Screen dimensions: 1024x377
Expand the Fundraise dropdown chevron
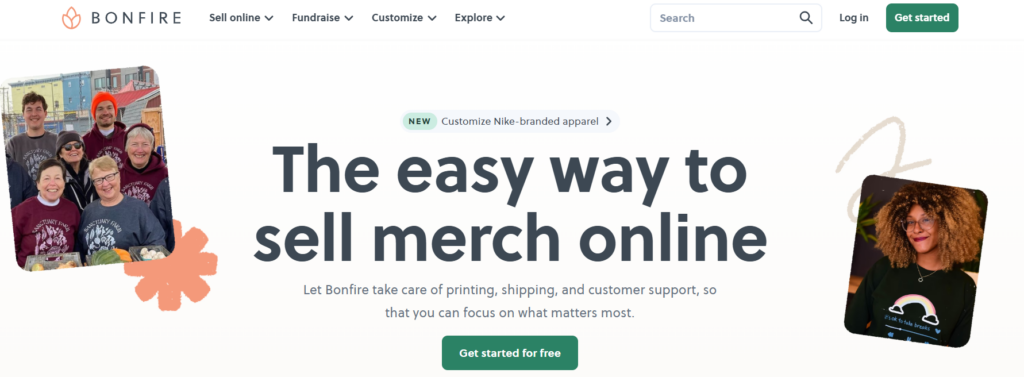pos(349,18)
